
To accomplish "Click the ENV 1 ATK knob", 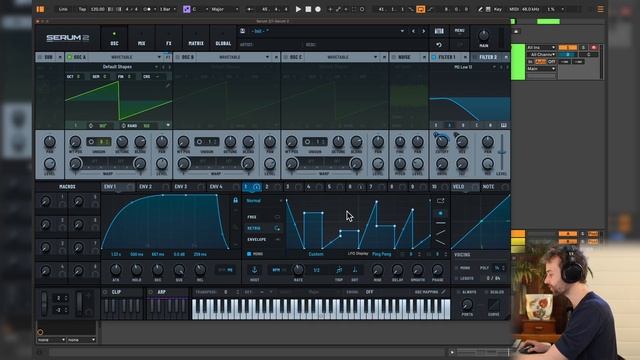I will pos(116,269).
